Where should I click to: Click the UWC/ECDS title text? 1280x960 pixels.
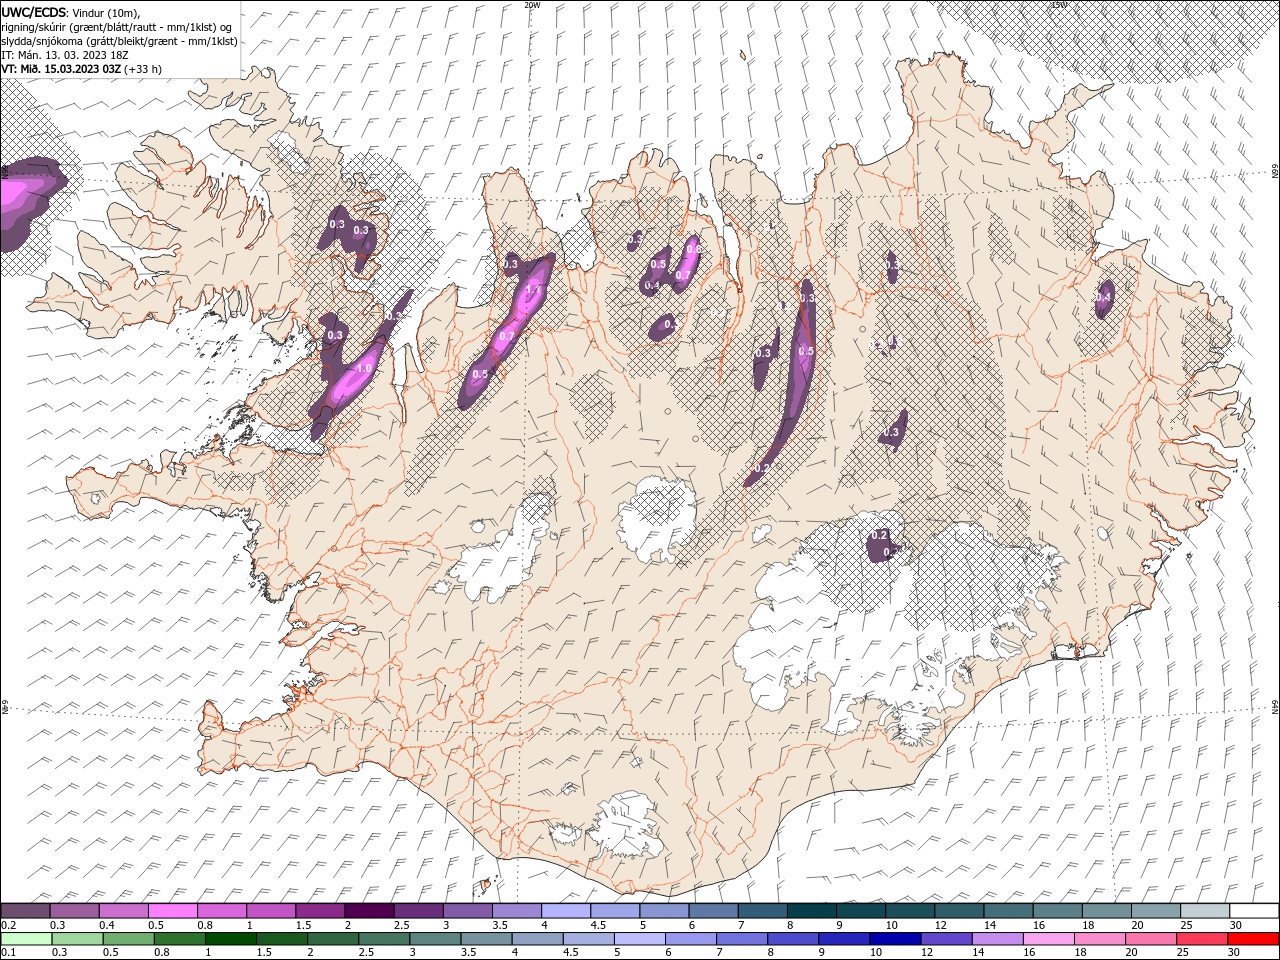[34, 12]
